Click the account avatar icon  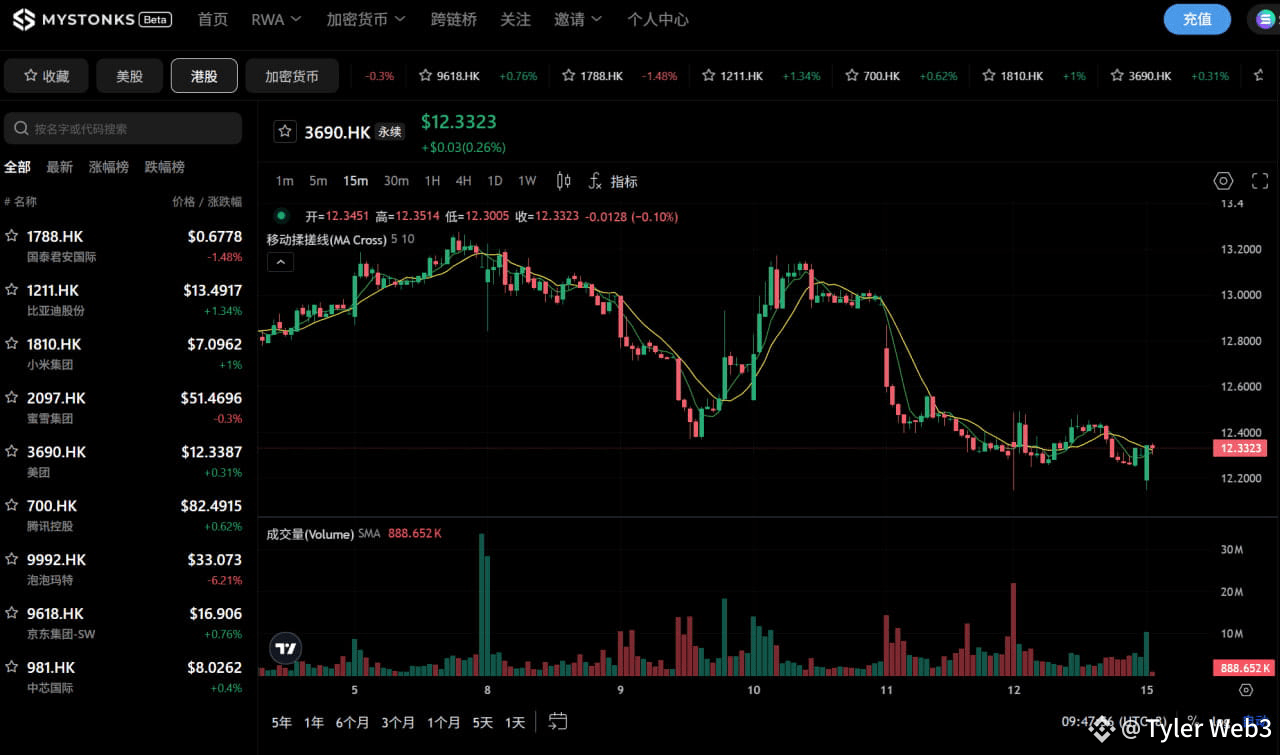(x=1266, y=19)
